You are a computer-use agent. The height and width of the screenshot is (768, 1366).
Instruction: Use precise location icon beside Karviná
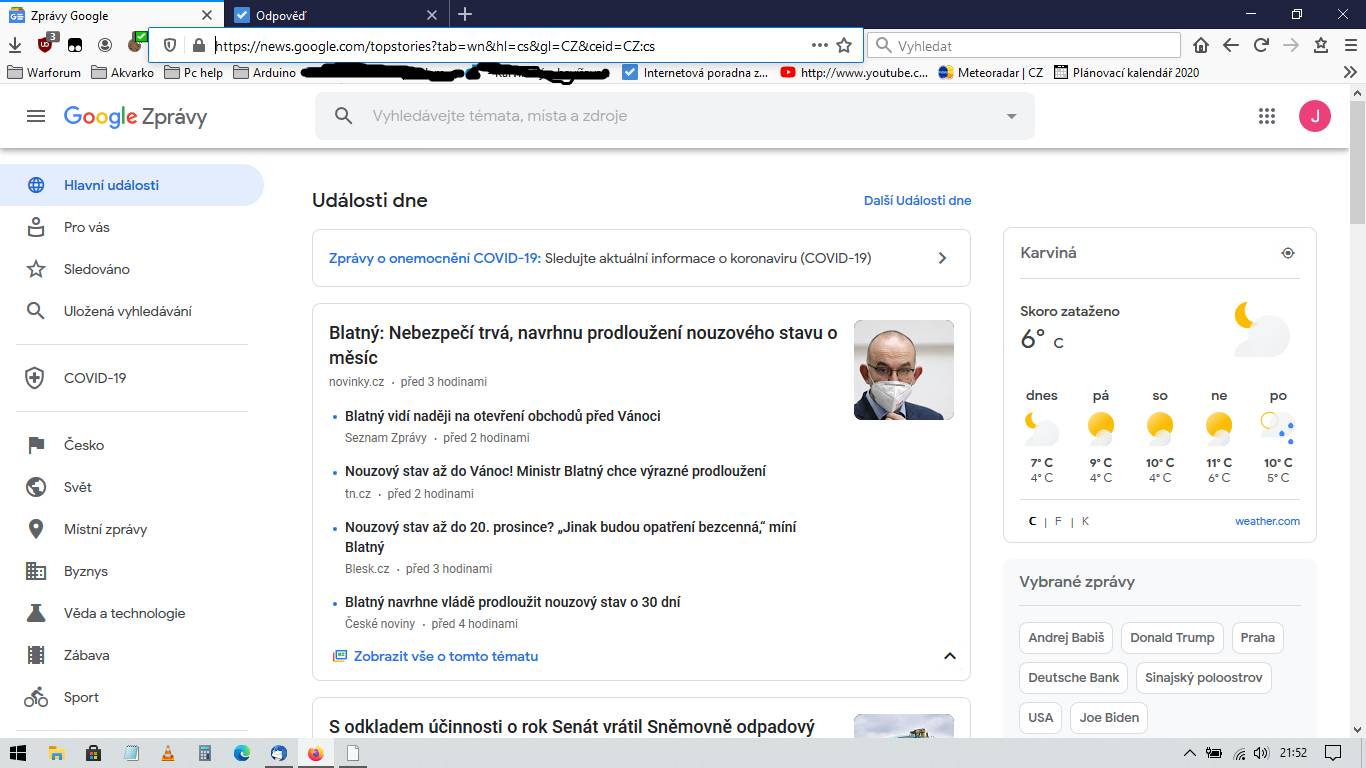[1288, 253]
